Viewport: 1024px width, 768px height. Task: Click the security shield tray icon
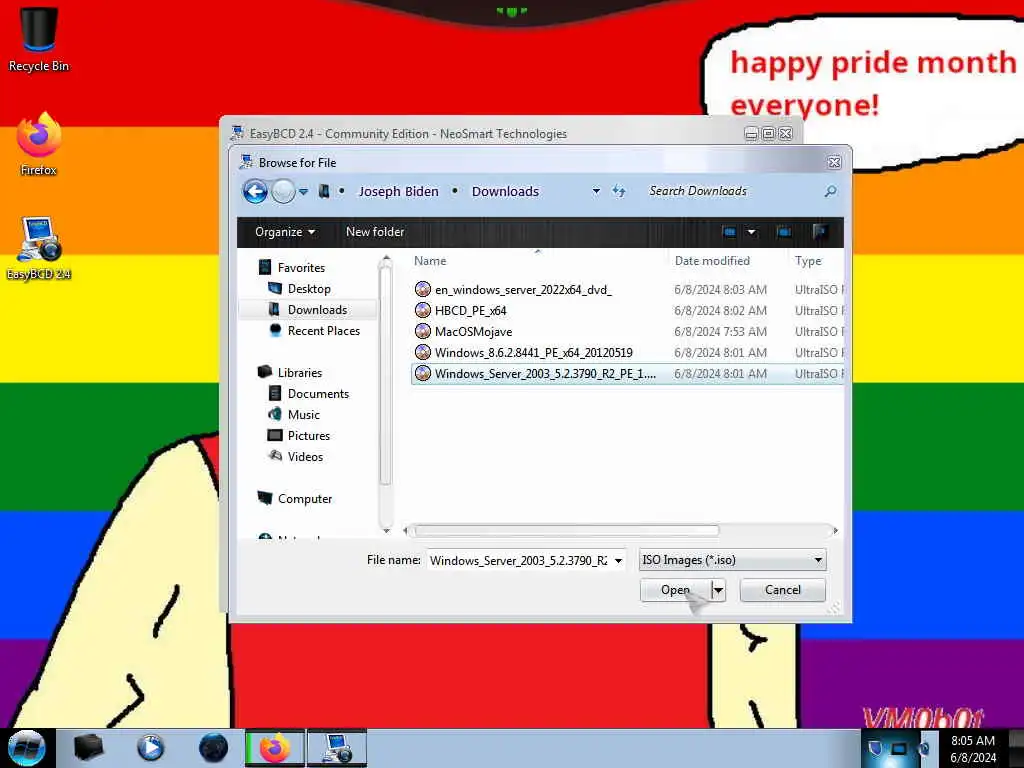[876, 748]
